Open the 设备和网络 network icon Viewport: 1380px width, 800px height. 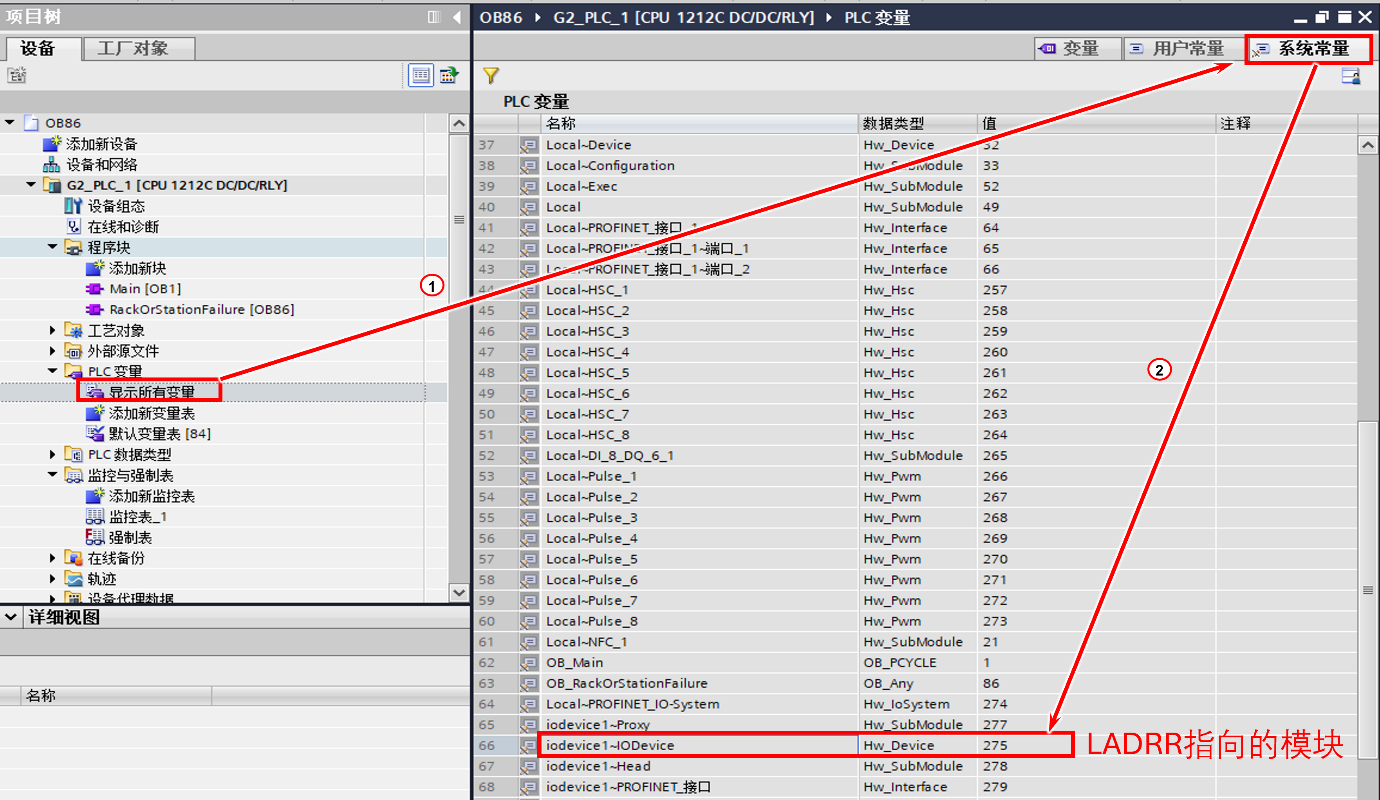(x=52, y=165)
